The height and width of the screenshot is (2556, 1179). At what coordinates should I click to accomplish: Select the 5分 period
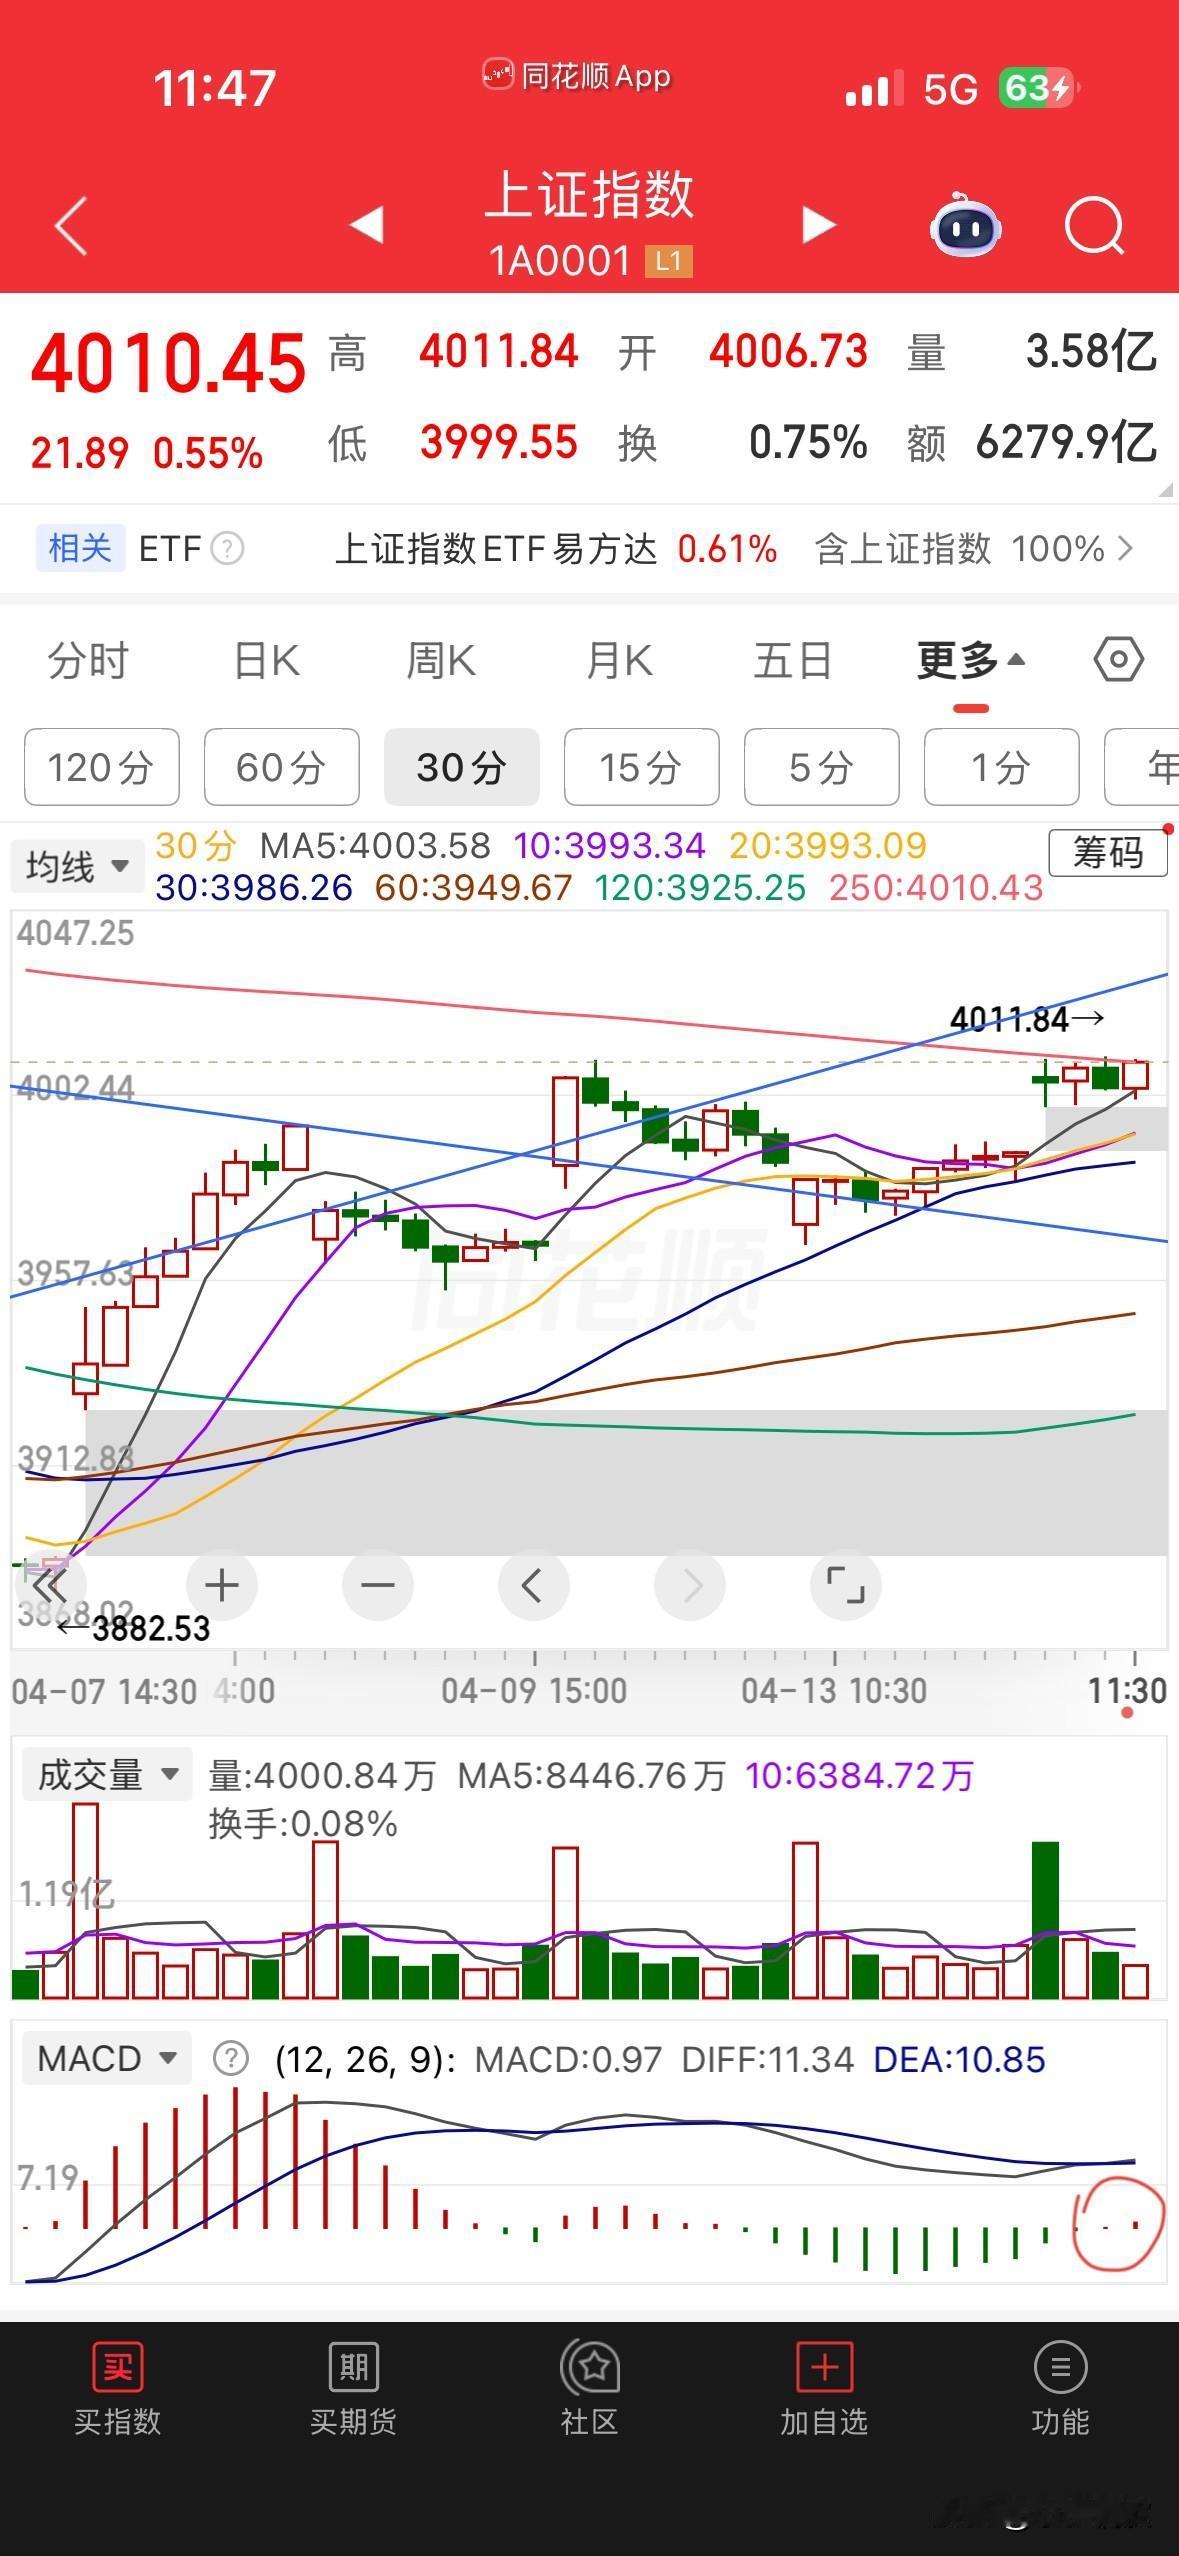pos(822,767)
